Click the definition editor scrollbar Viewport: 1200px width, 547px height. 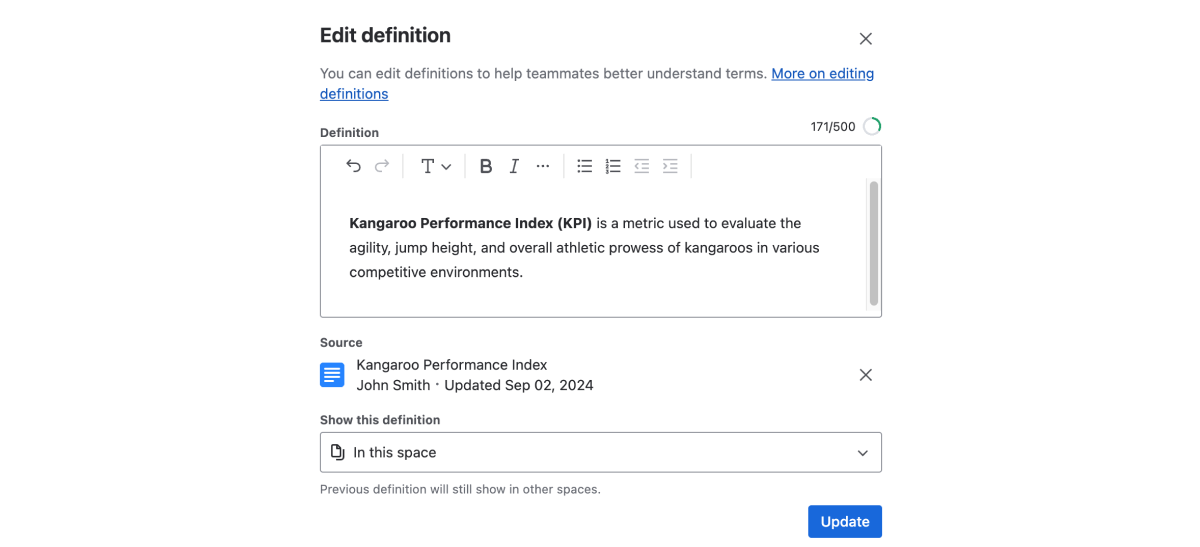click(x=874, y=243)
